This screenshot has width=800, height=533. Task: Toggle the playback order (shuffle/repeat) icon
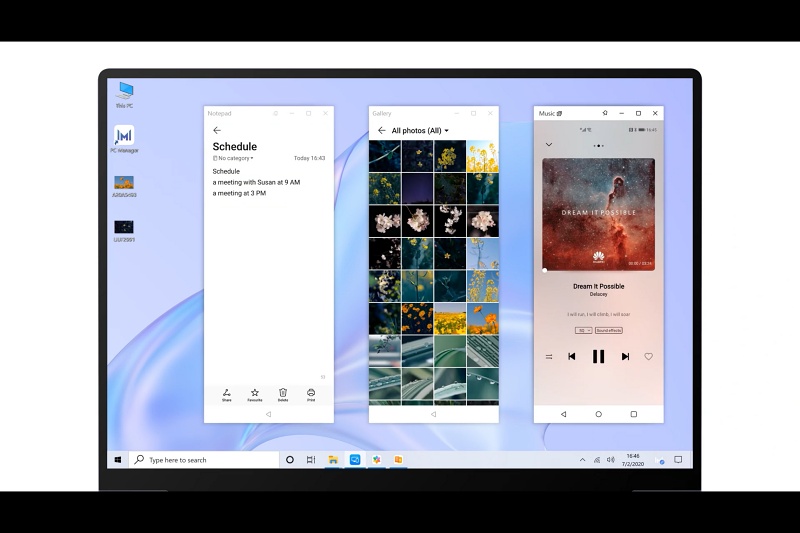coord(549,357)
